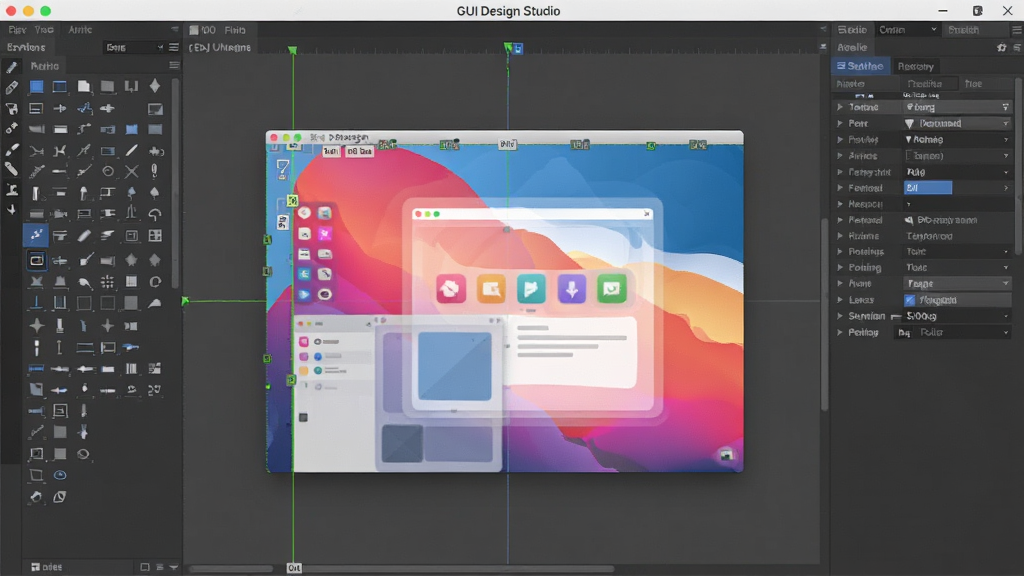Pick the solid blue rectangle shape in the palette
Screen dimensions: 1024x576
tap(36, 87)
